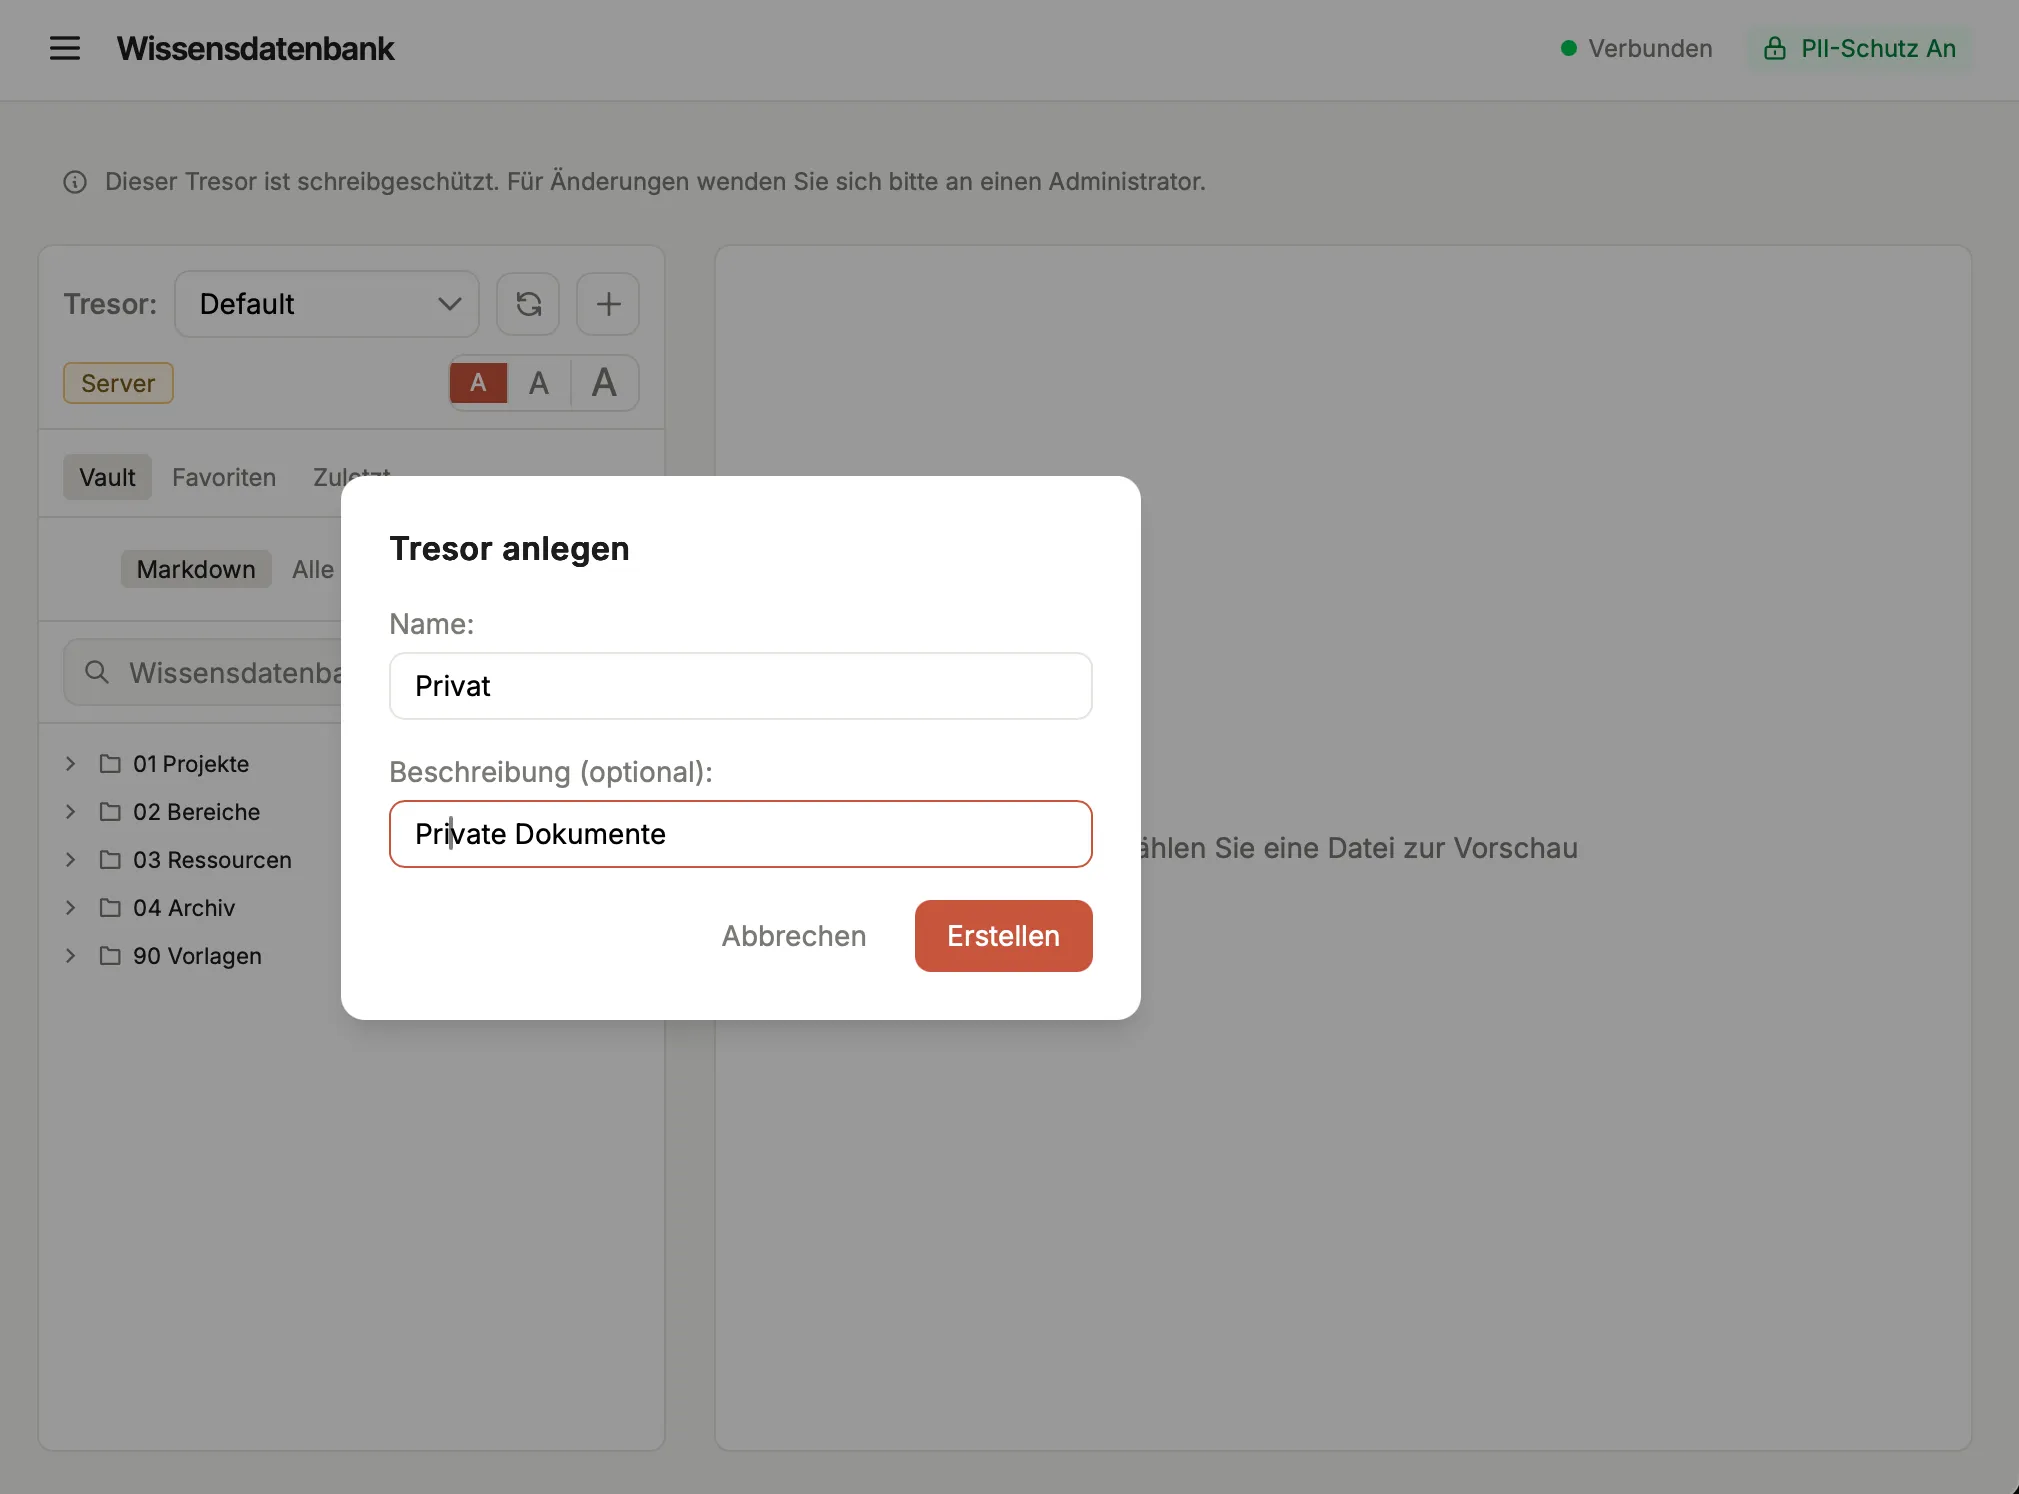This screenshot has height=1494, width=2019.
Task: Click the Tresor anlegen dialog heading
Action: [509, 549]
